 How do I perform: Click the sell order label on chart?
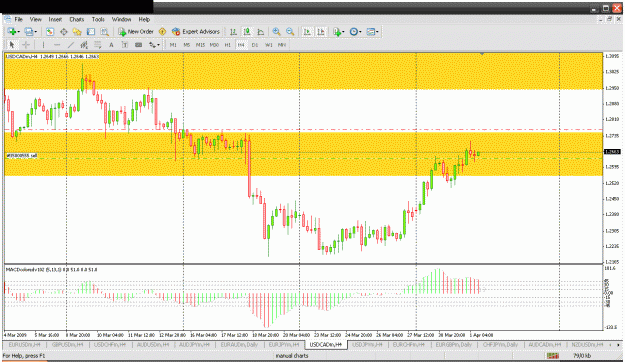click(22, 156)
